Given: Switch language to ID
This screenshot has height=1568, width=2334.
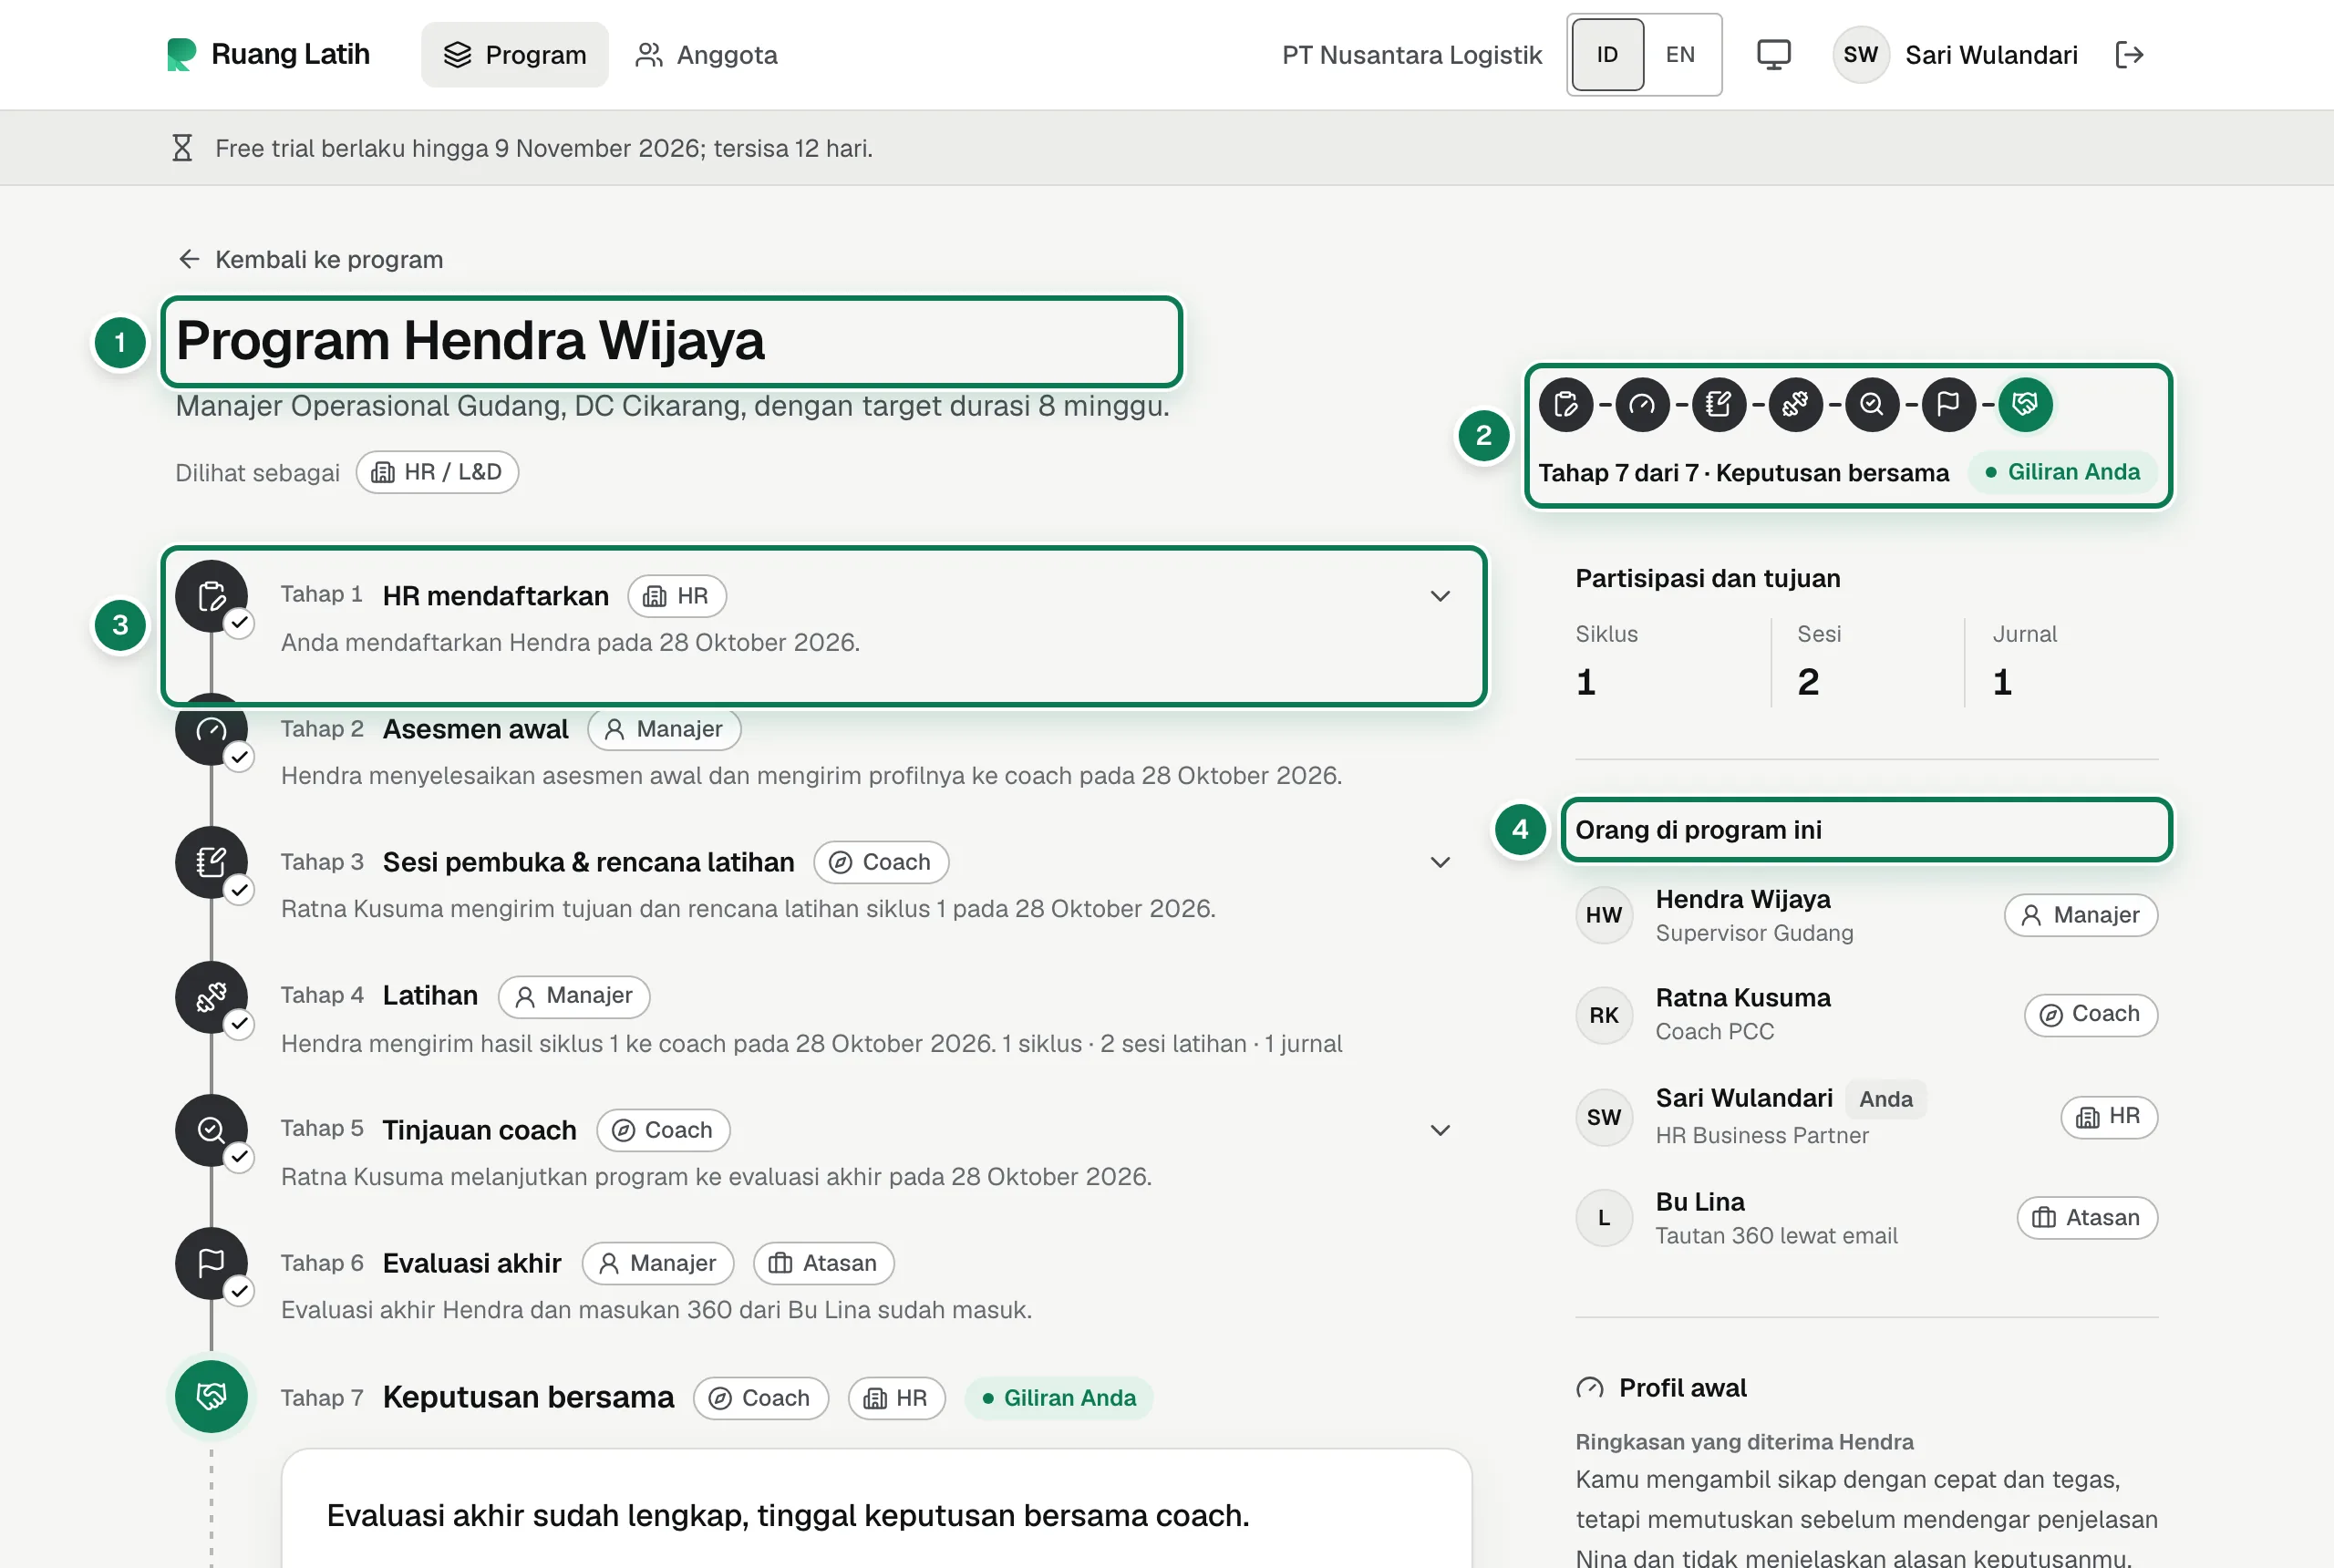Looking at the screenshot, I should click(1607, 54).
